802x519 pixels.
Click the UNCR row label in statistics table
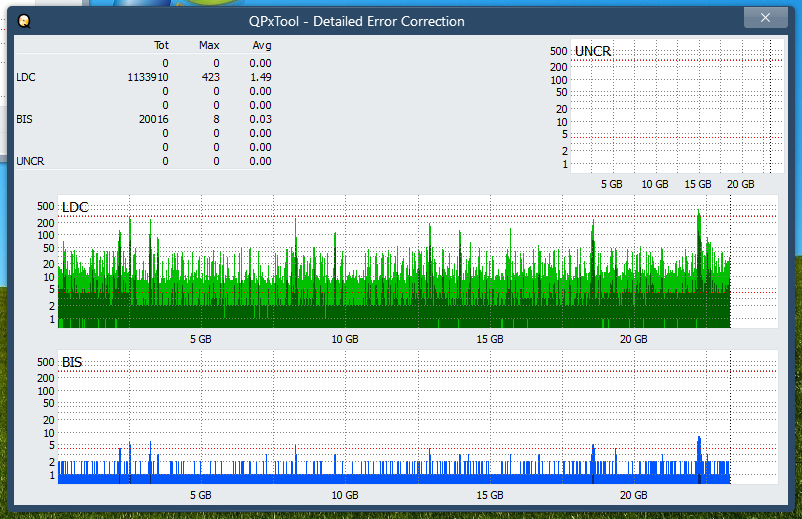tap(30, 161)
